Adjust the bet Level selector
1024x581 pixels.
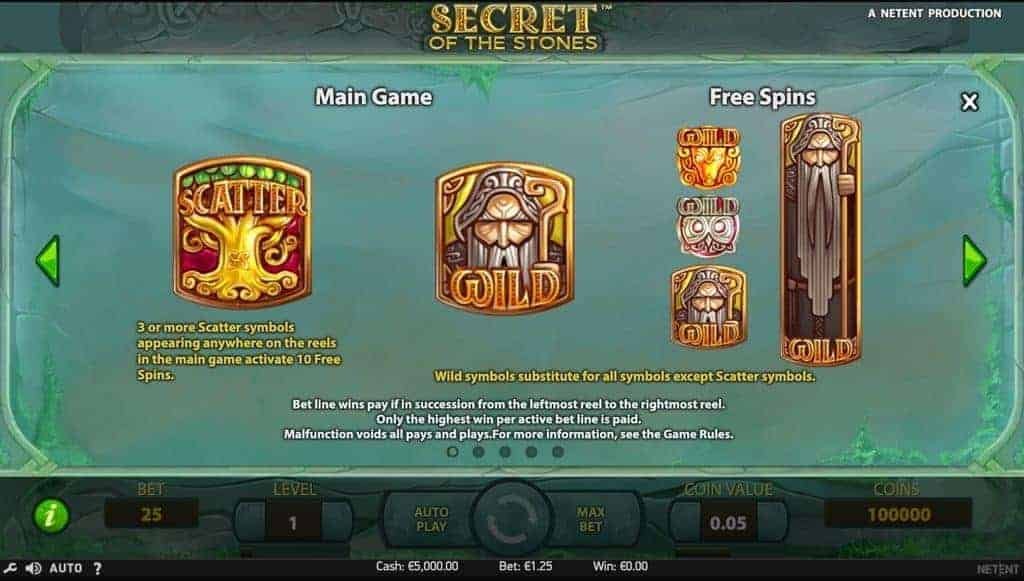coord(293,522)
